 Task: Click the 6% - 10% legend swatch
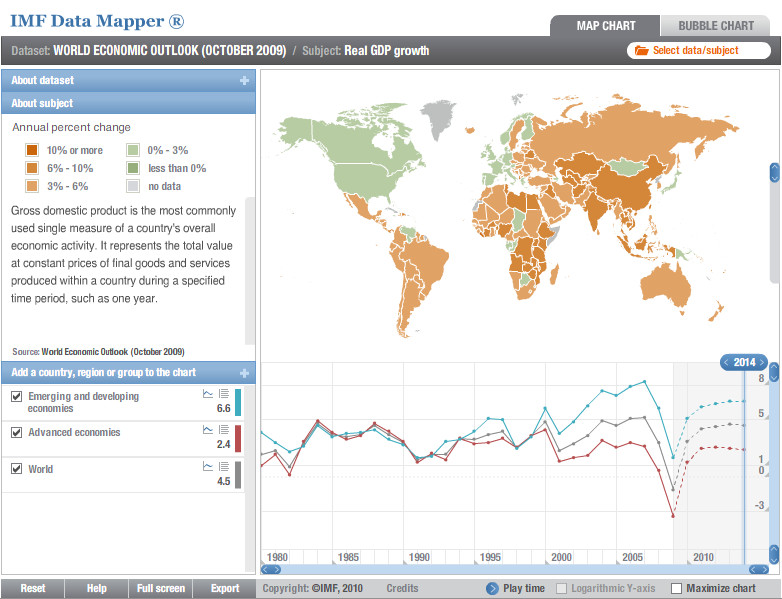[x=32, y=168]
